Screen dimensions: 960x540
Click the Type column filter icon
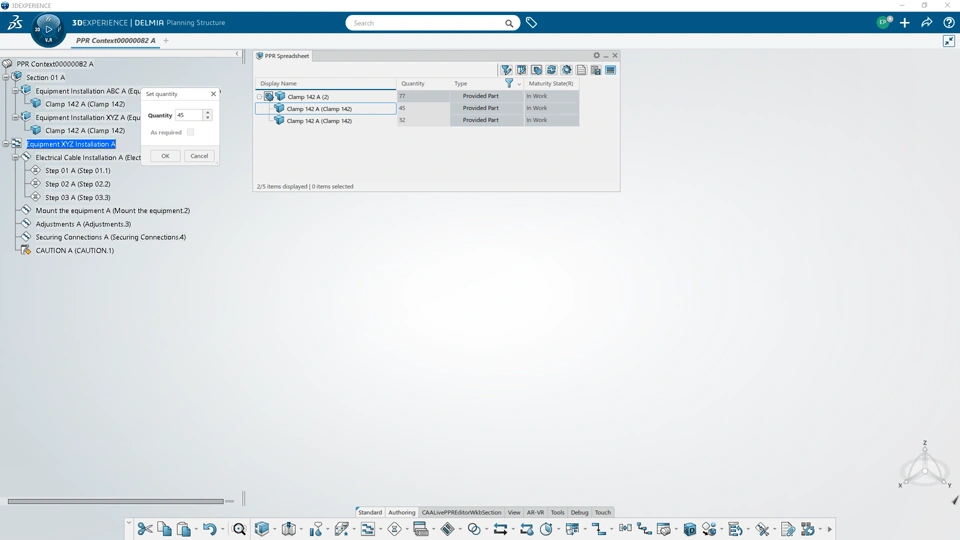coord(509,83)
